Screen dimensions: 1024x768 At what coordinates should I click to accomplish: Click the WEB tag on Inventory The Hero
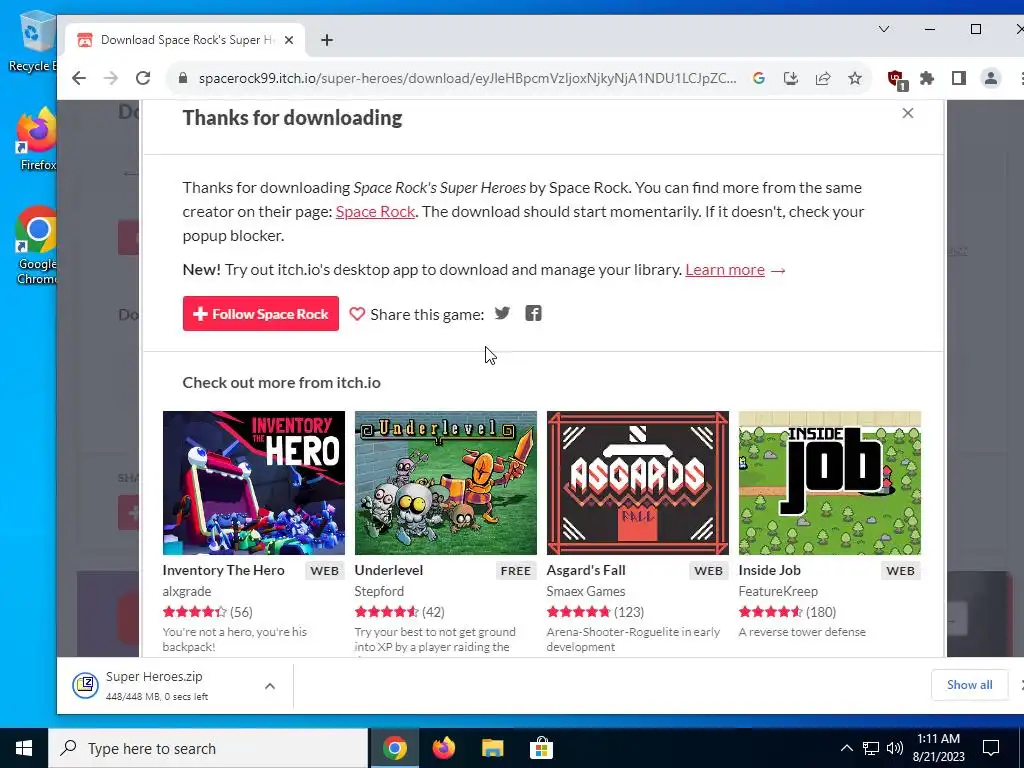(x=325, y=571)
